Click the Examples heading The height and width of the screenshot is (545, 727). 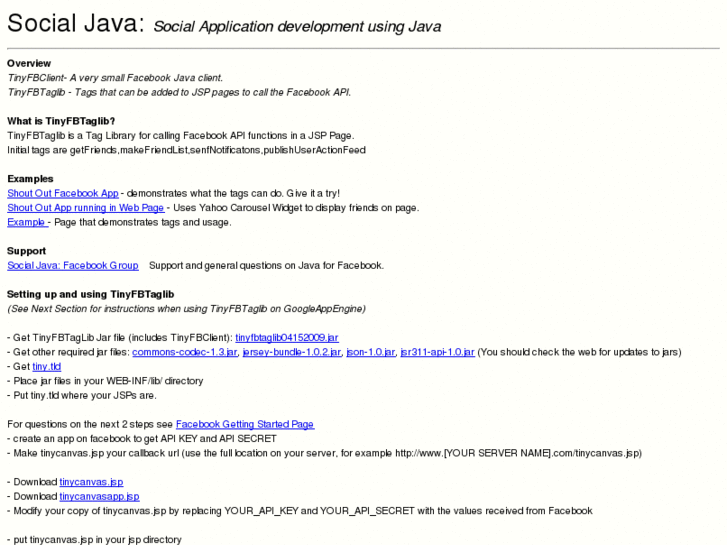pyautogui.click(x=30, y=179)
